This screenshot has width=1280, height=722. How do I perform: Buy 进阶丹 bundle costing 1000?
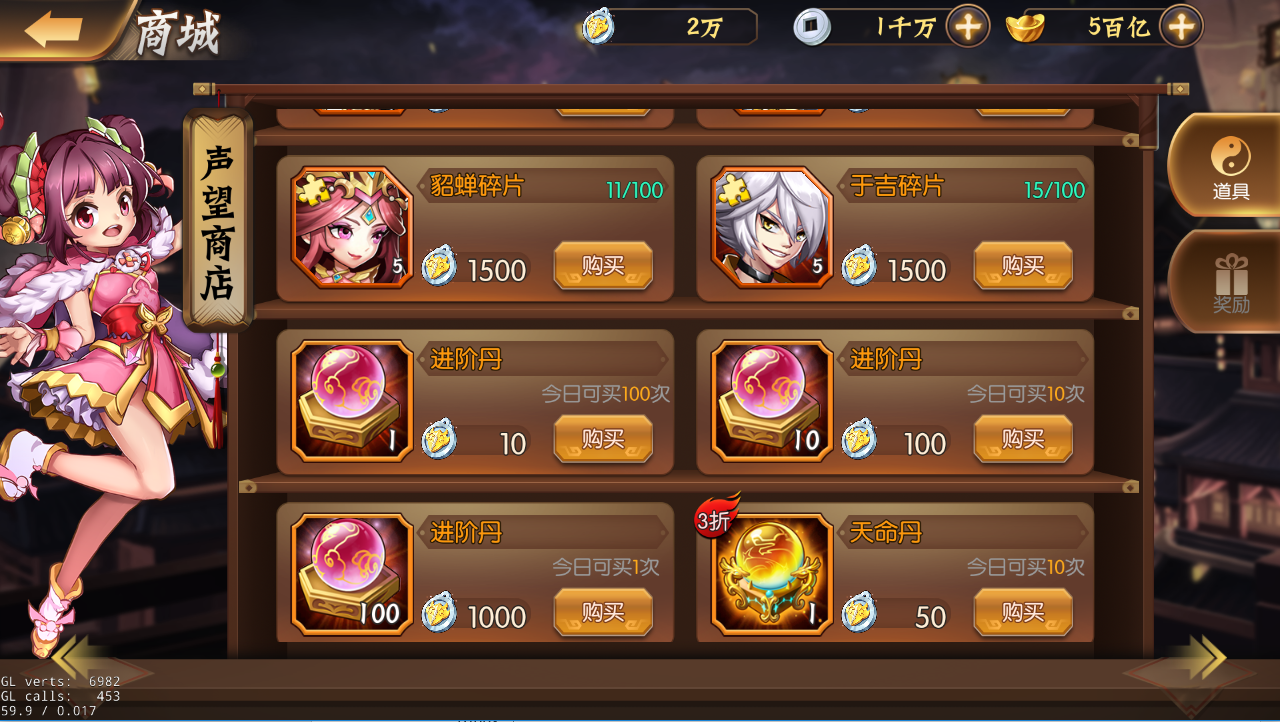[603, 612]
